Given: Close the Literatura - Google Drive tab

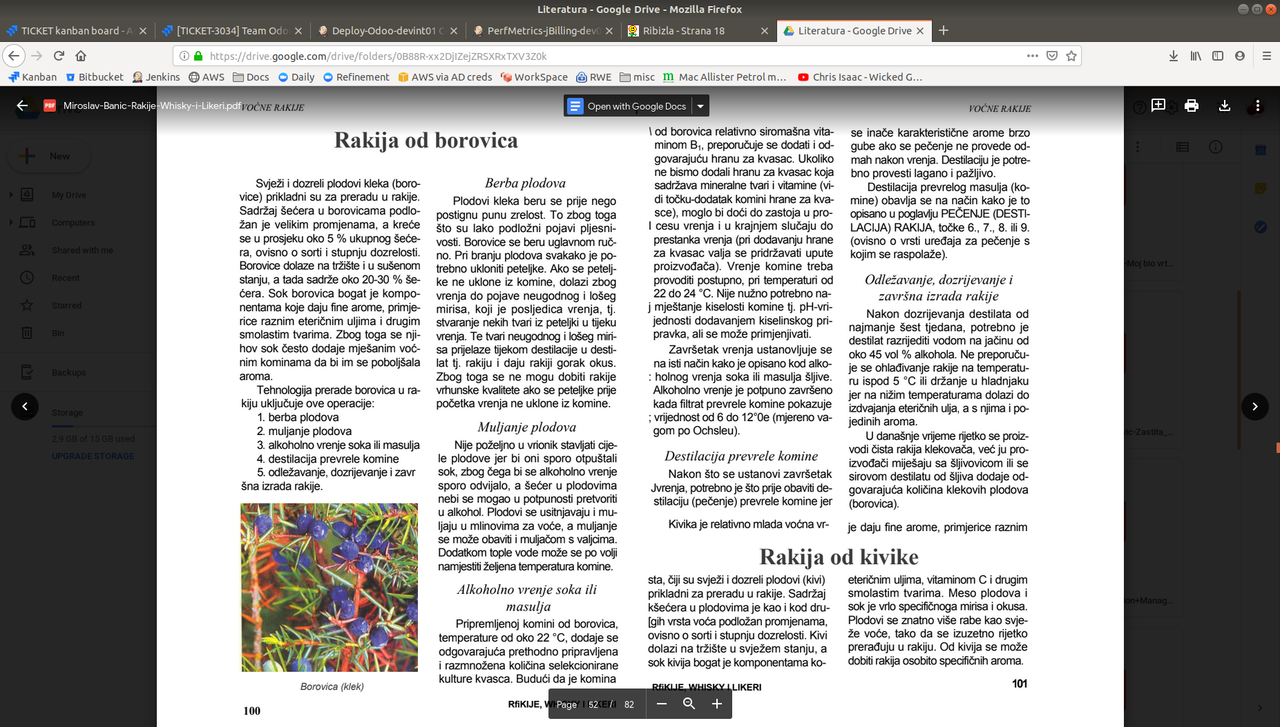Looking at the screenshot, I should tap(921, 30).
